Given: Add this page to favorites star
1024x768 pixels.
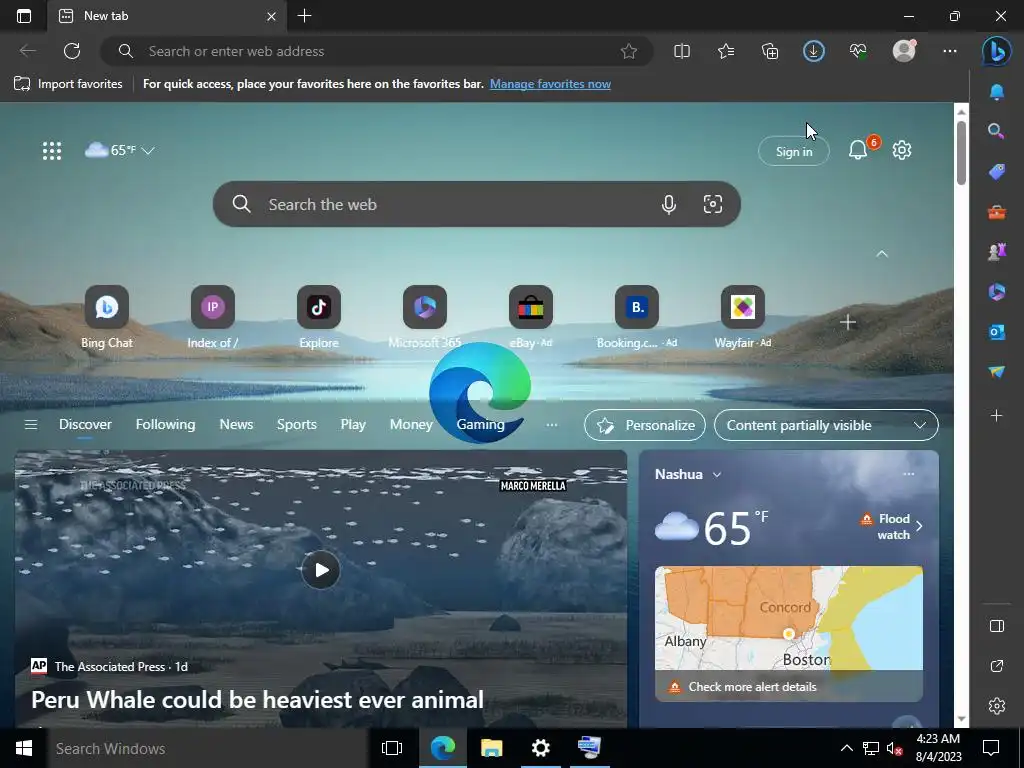Looking at the screenshot, I should [x=629, y=52].
